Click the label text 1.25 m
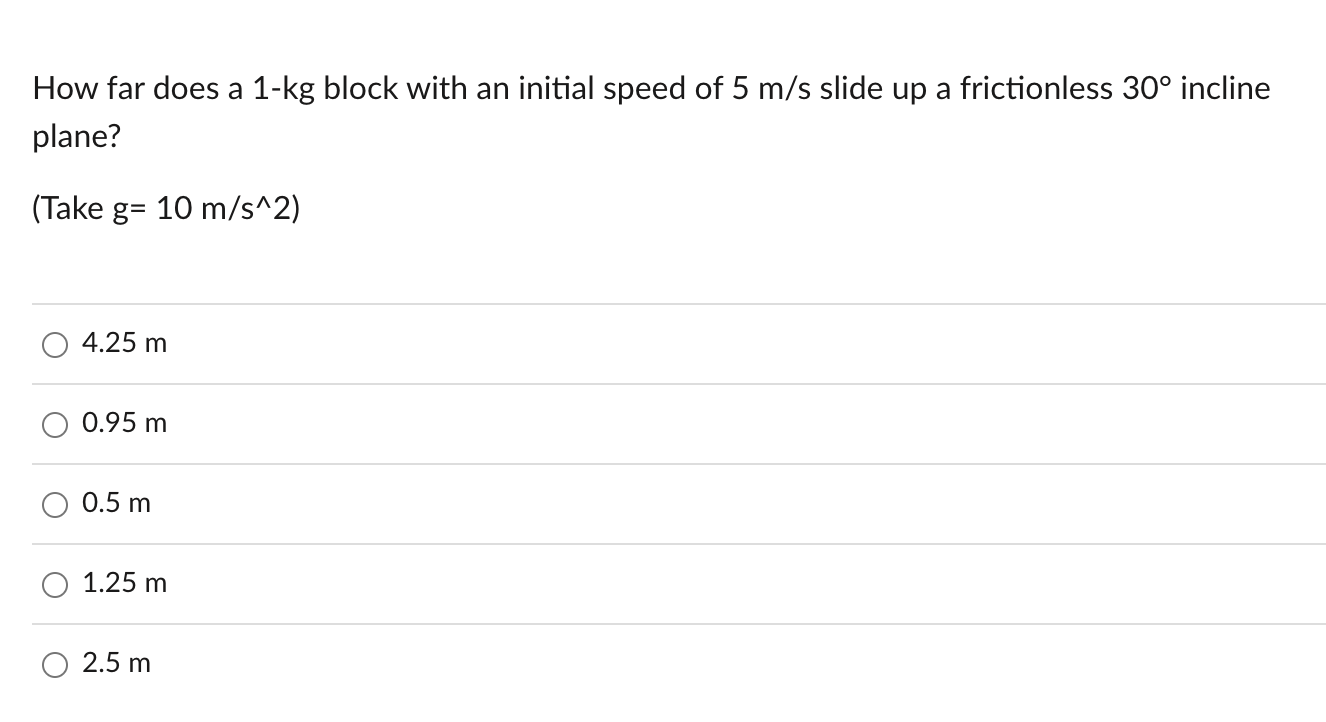Viewport: 1326px width, 722px height. click(x=124, y=585)
